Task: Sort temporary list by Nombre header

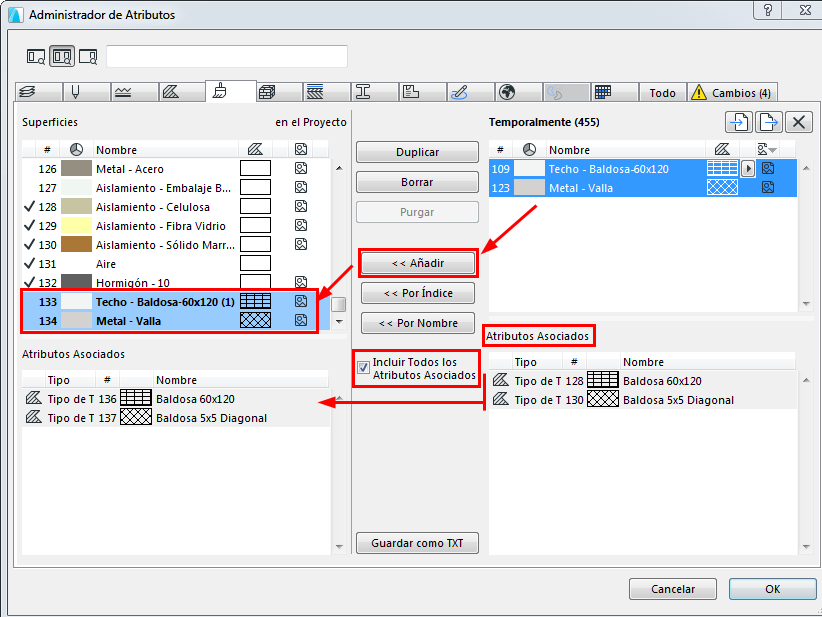Action: [x=626, y=150]
